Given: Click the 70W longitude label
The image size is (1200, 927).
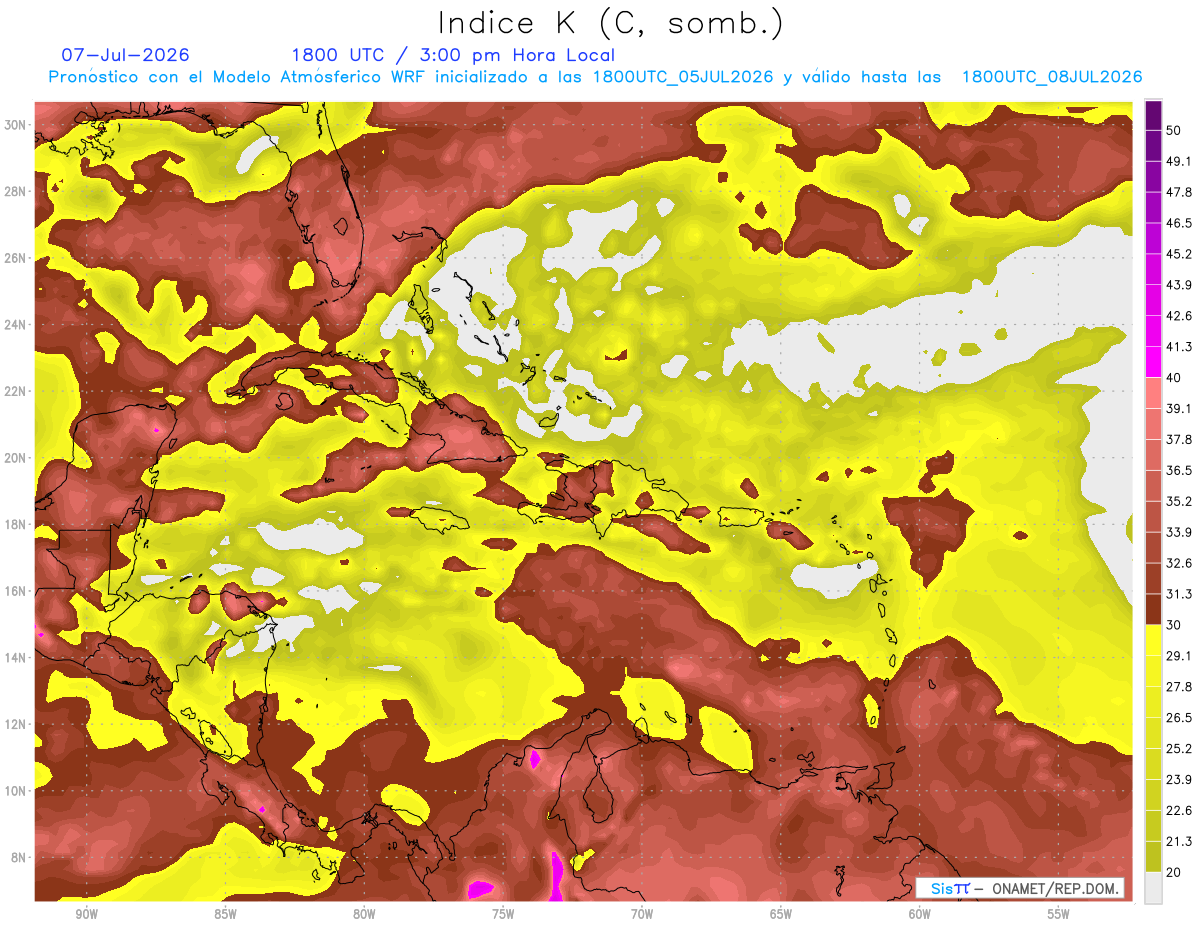Looking at the screenshot, I should pyautogui.click(x=642, y=914).
